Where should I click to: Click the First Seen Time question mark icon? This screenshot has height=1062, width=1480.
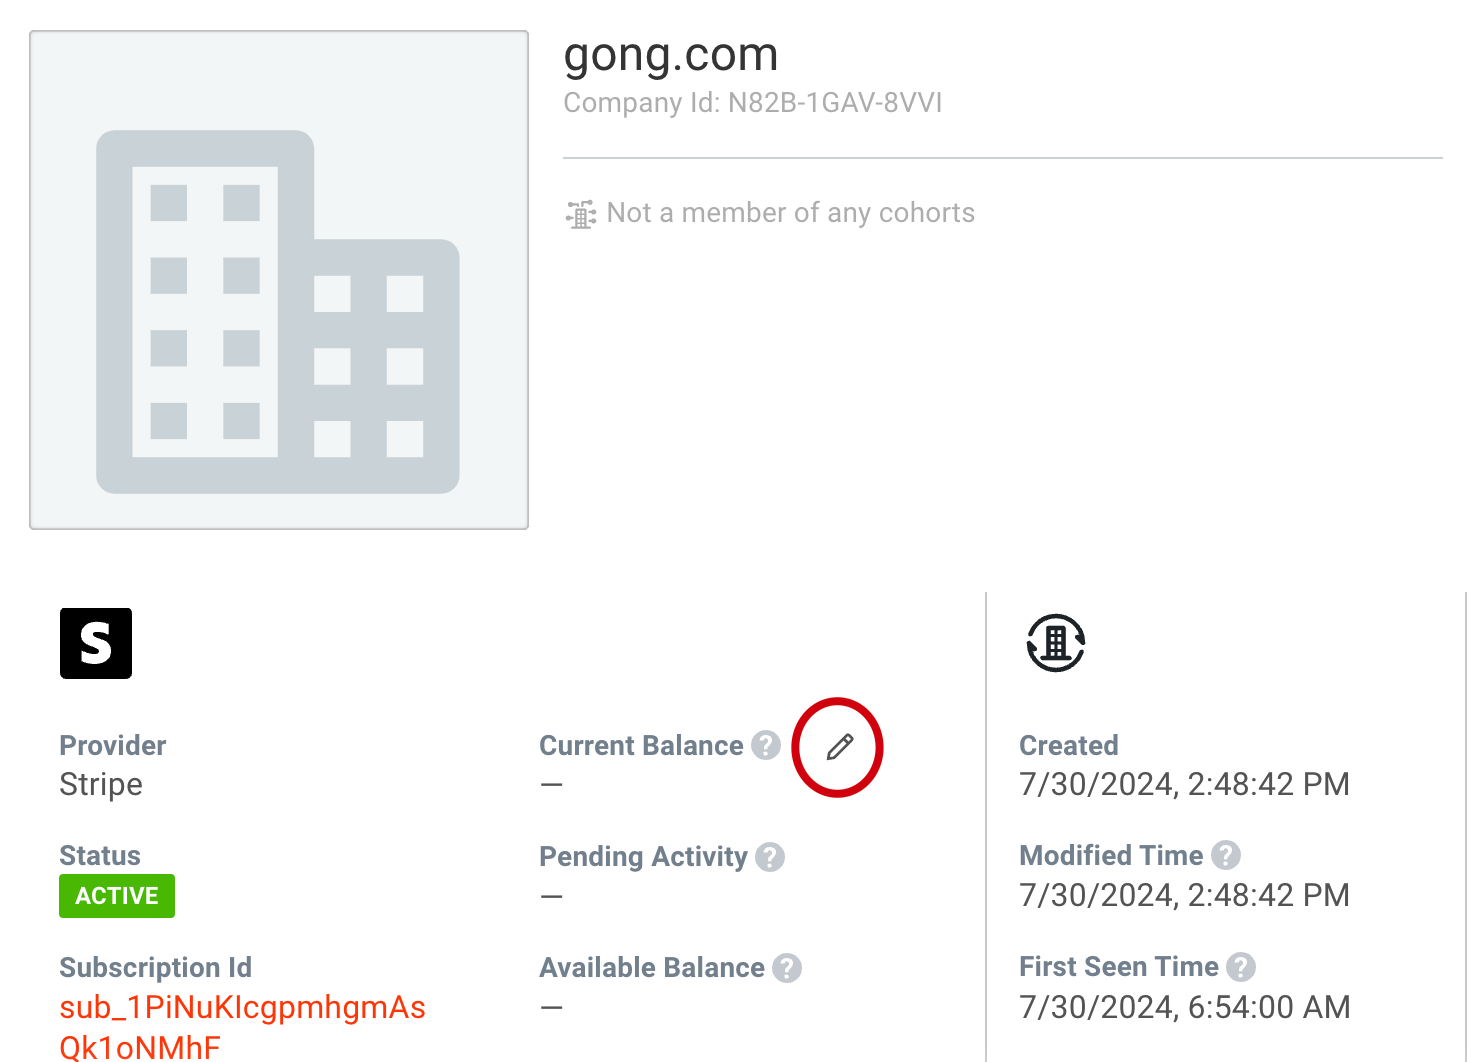click(1243, 967)
